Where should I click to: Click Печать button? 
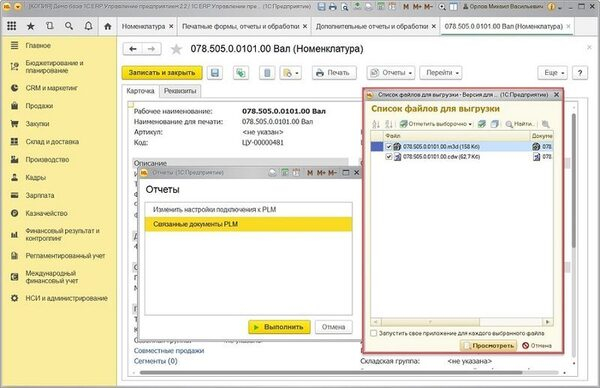coord(334,73)
